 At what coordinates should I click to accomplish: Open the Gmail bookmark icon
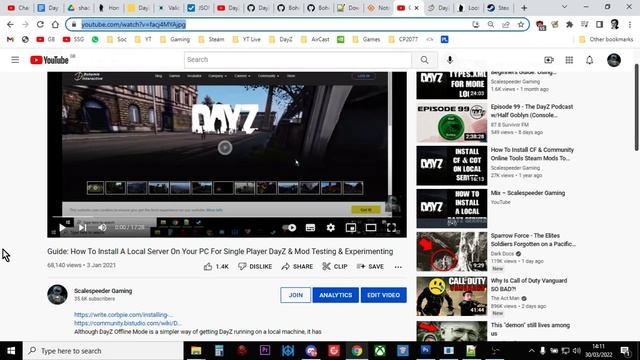[x=10, y=40]
